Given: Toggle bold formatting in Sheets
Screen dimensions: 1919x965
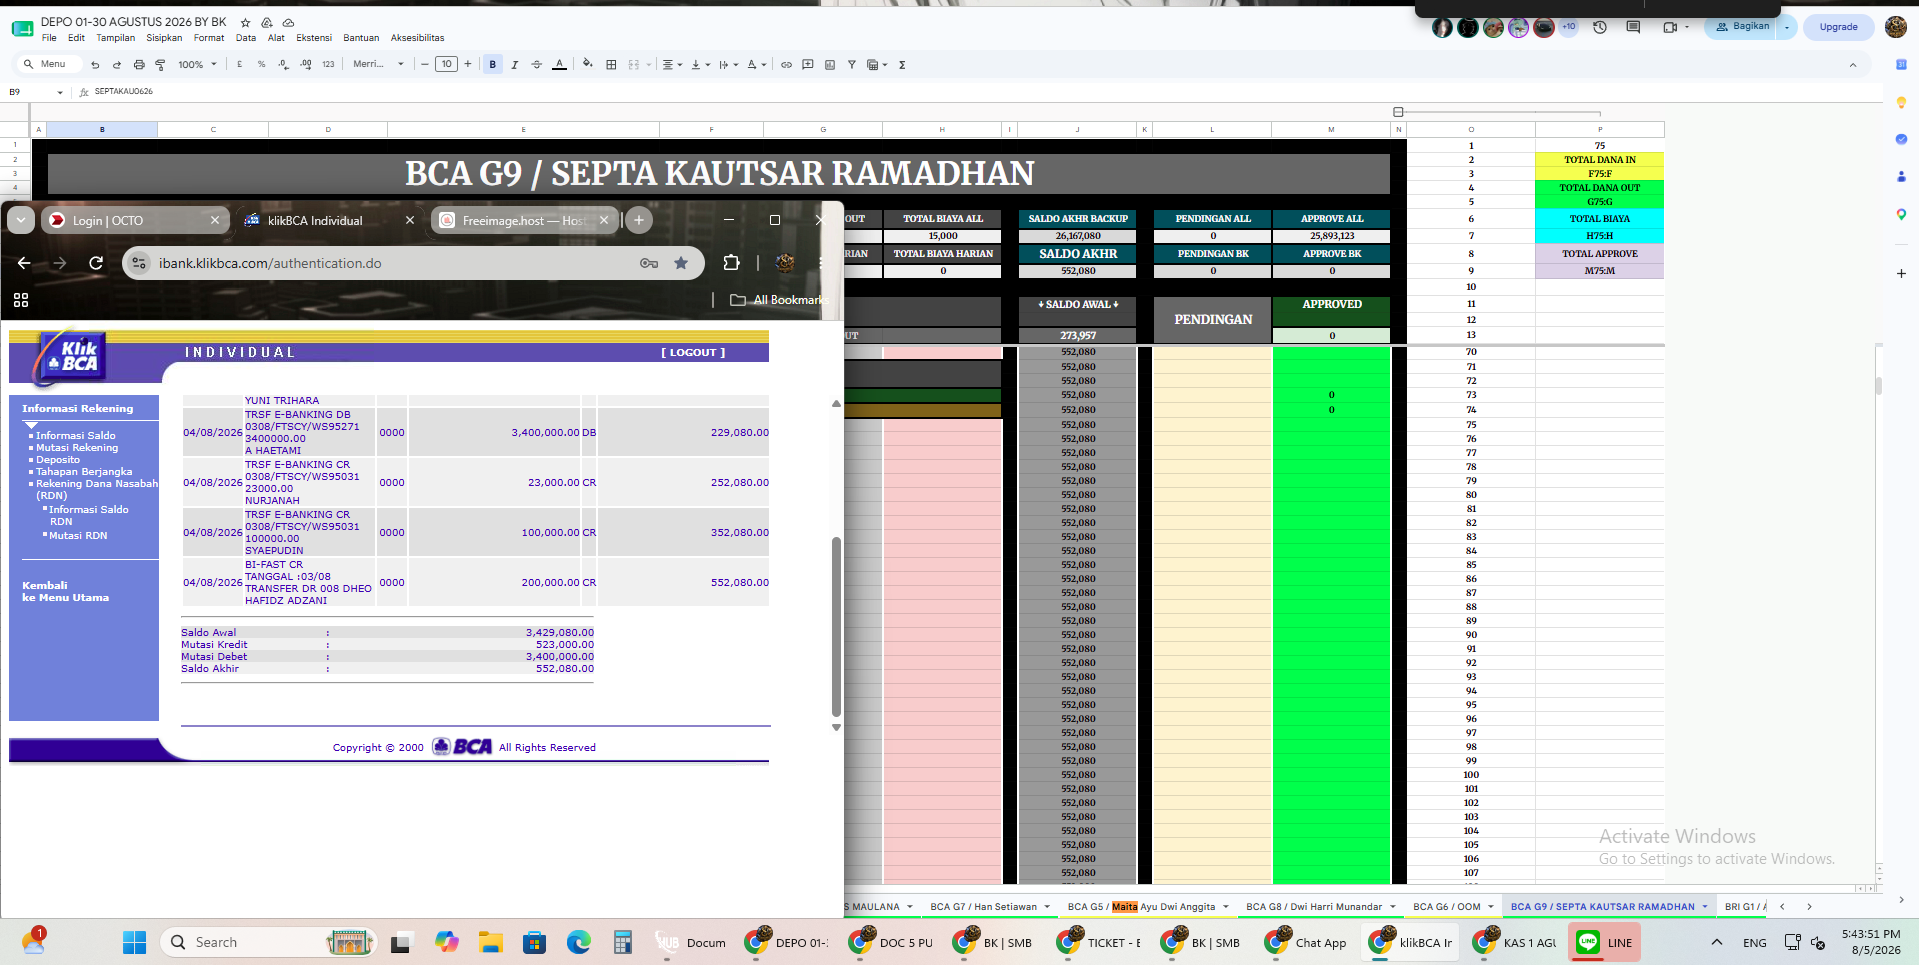Looking at the screenshot, I should [493, 64].
